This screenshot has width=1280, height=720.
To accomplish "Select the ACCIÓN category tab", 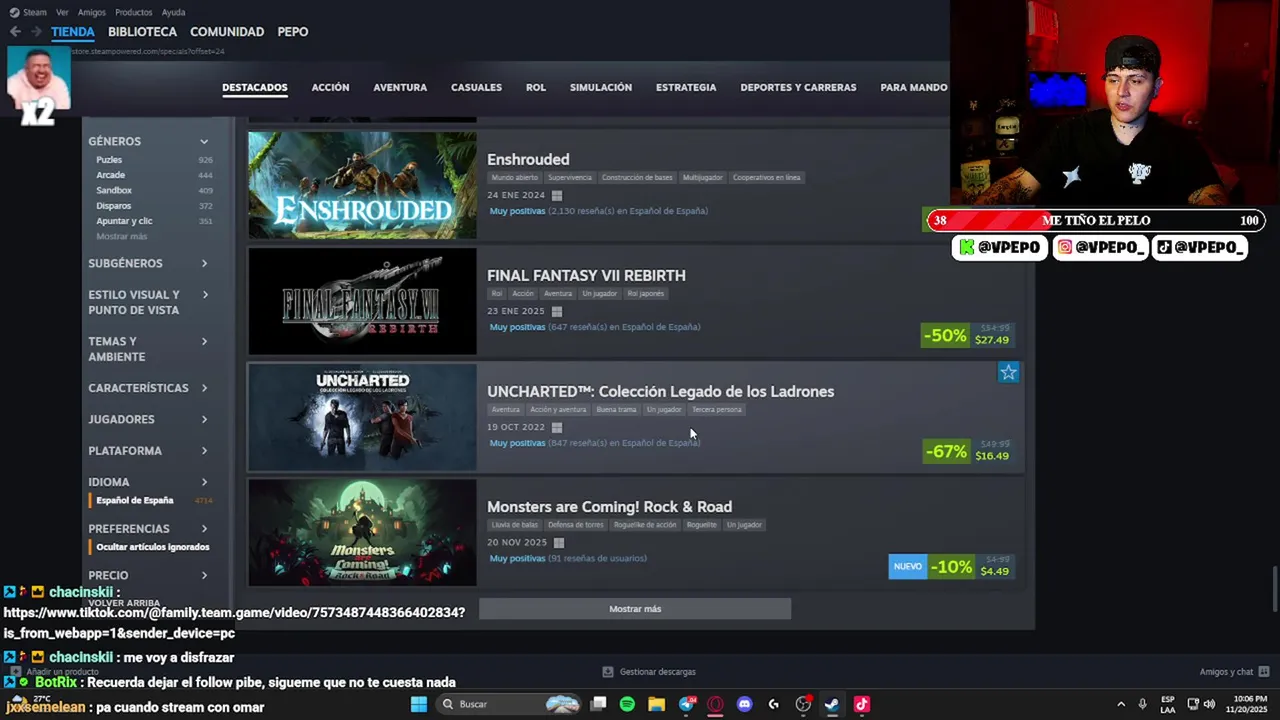I will point(330,88).
